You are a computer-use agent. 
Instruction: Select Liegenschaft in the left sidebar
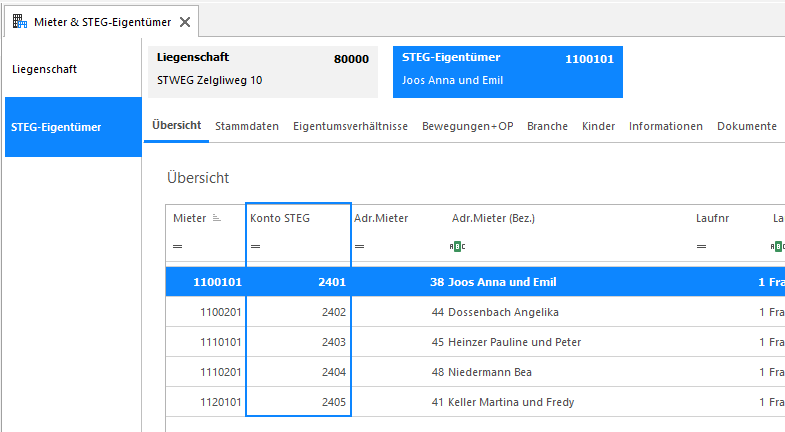point(73,69)
